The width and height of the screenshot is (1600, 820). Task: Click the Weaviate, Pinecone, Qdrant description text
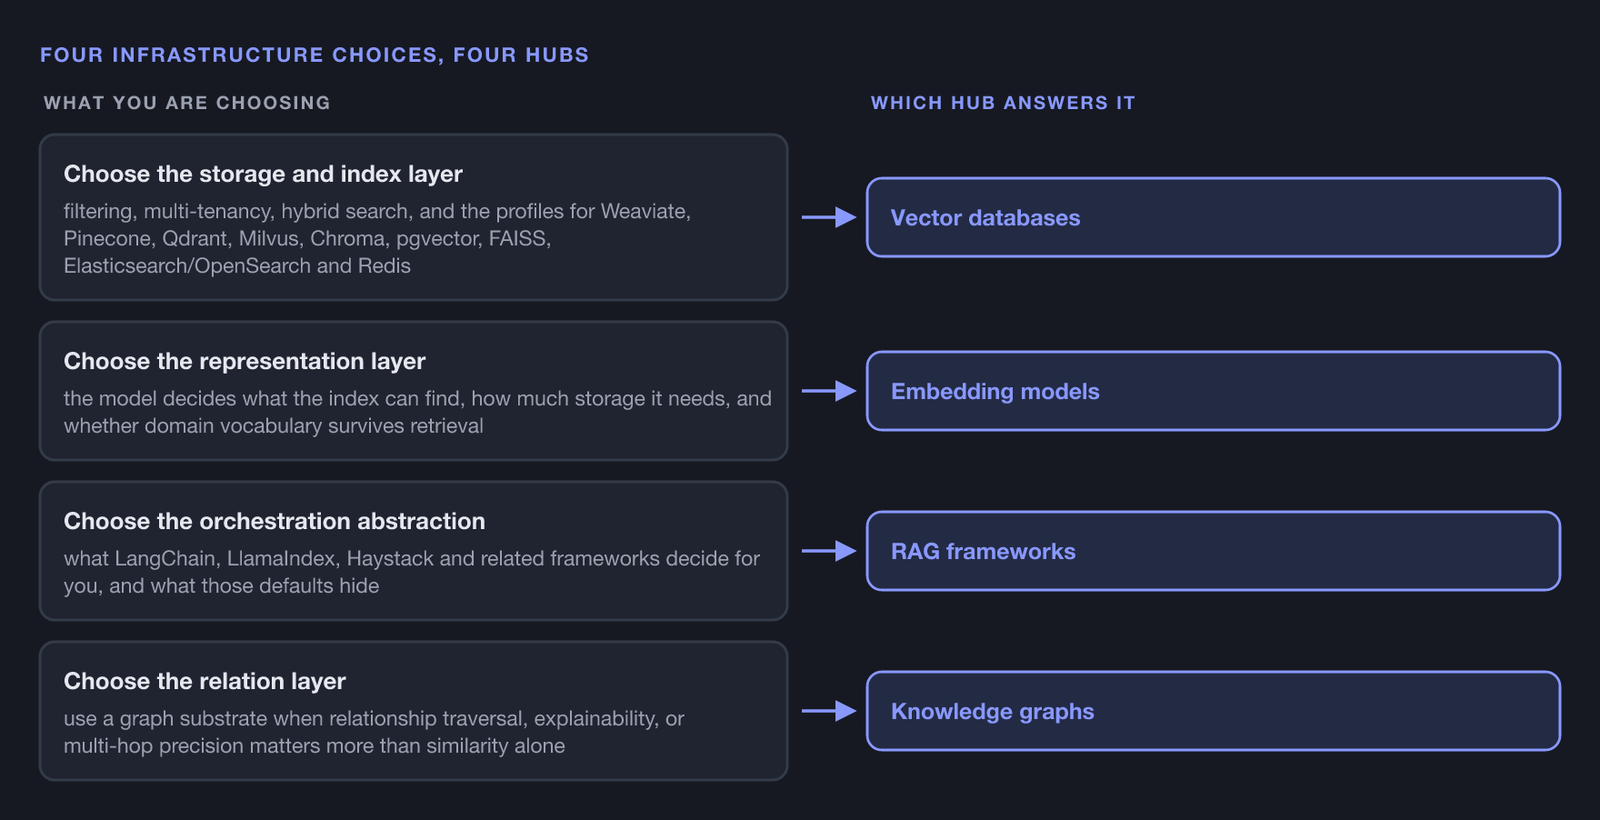pos(378,238)
